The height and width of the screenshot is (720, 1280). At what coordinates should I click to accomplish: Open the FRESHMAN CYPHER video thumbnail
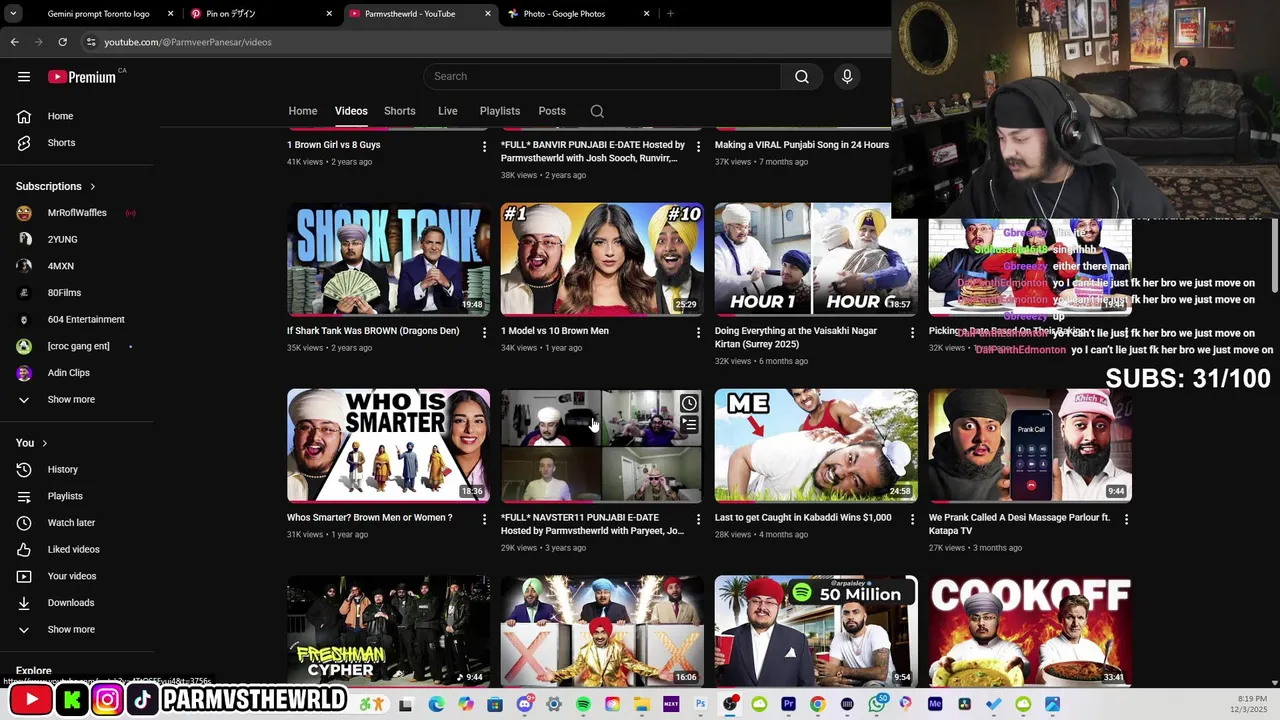tap(388, 631)
